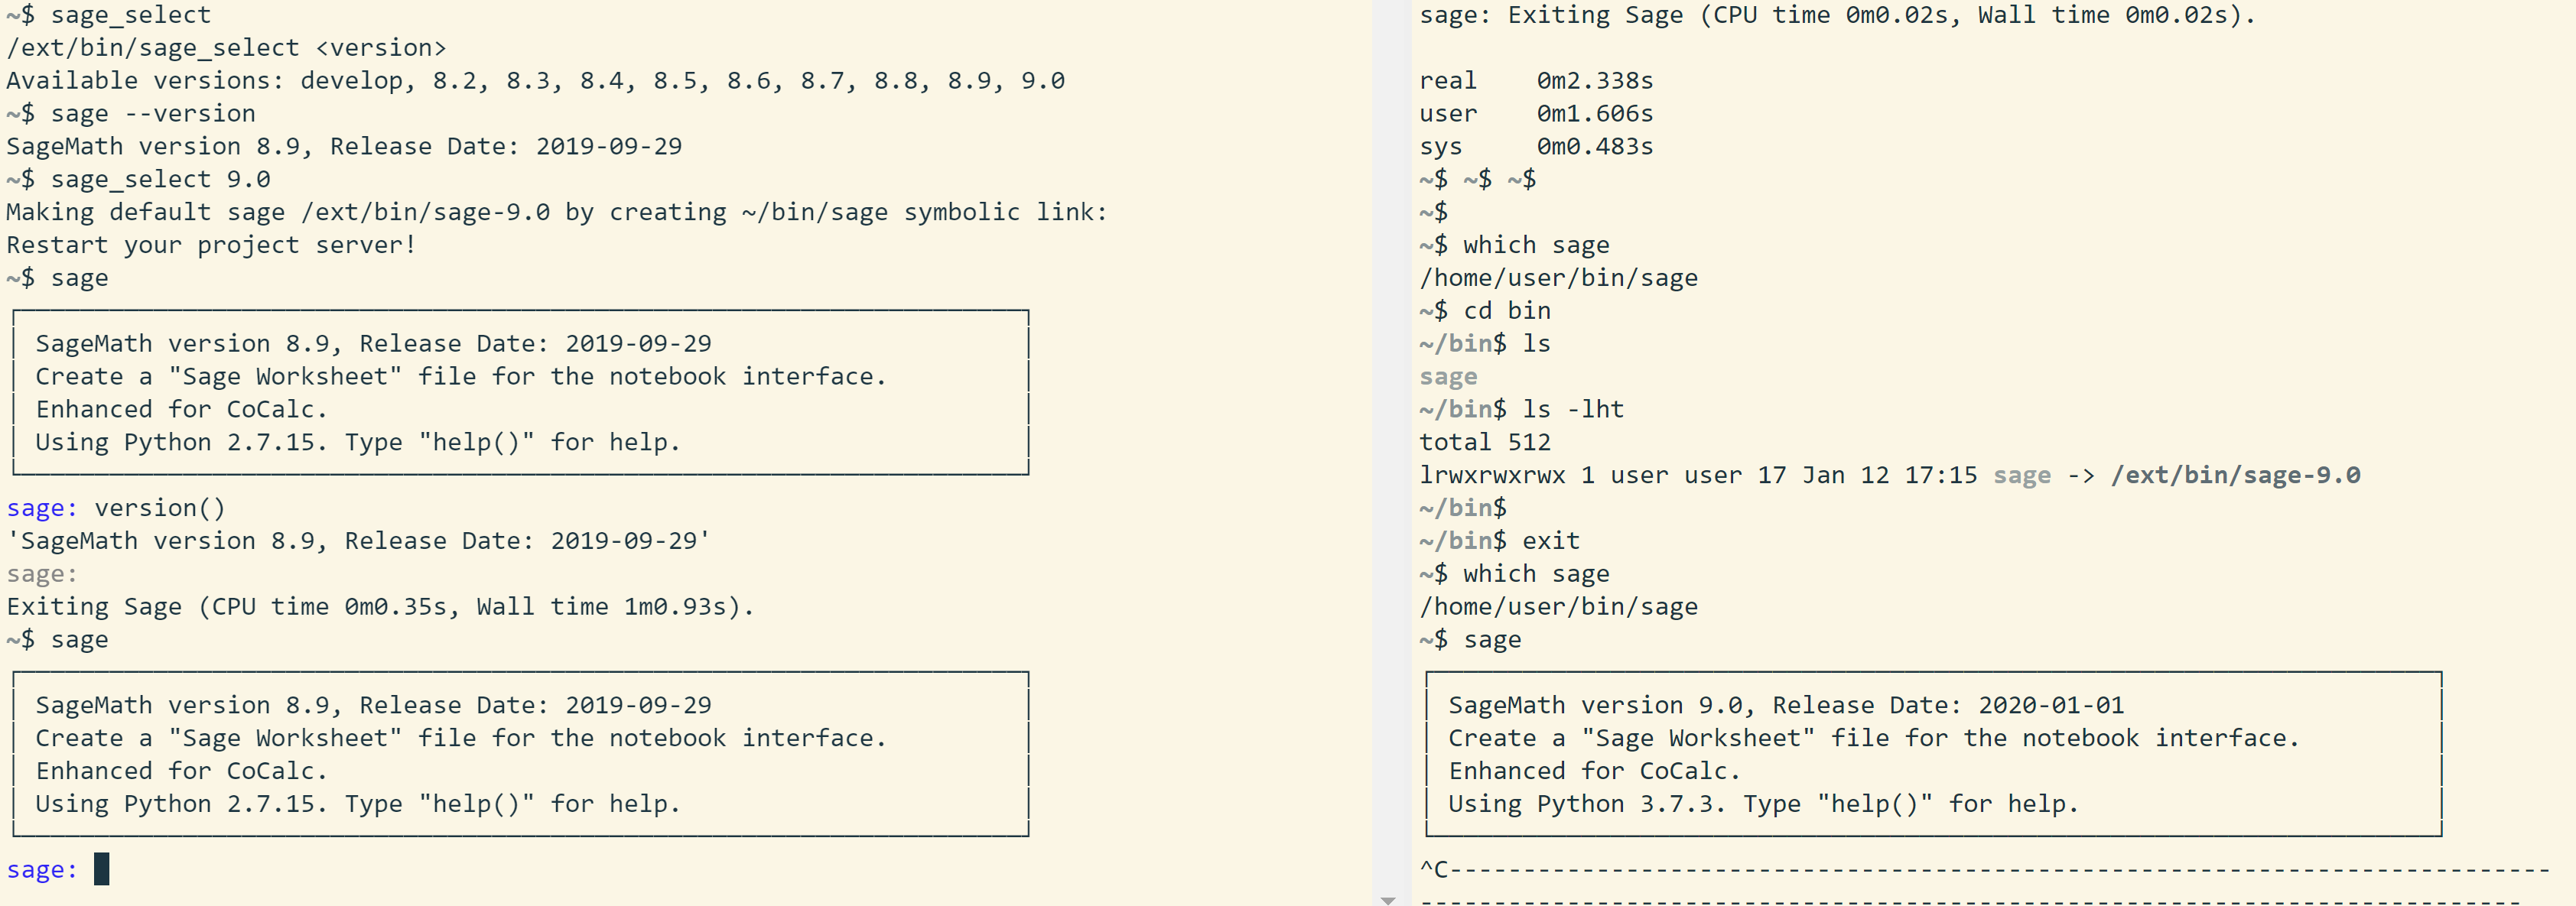Click the 'Using Python 3.7.3' line in the right banner

click(x=1763, y=803)
